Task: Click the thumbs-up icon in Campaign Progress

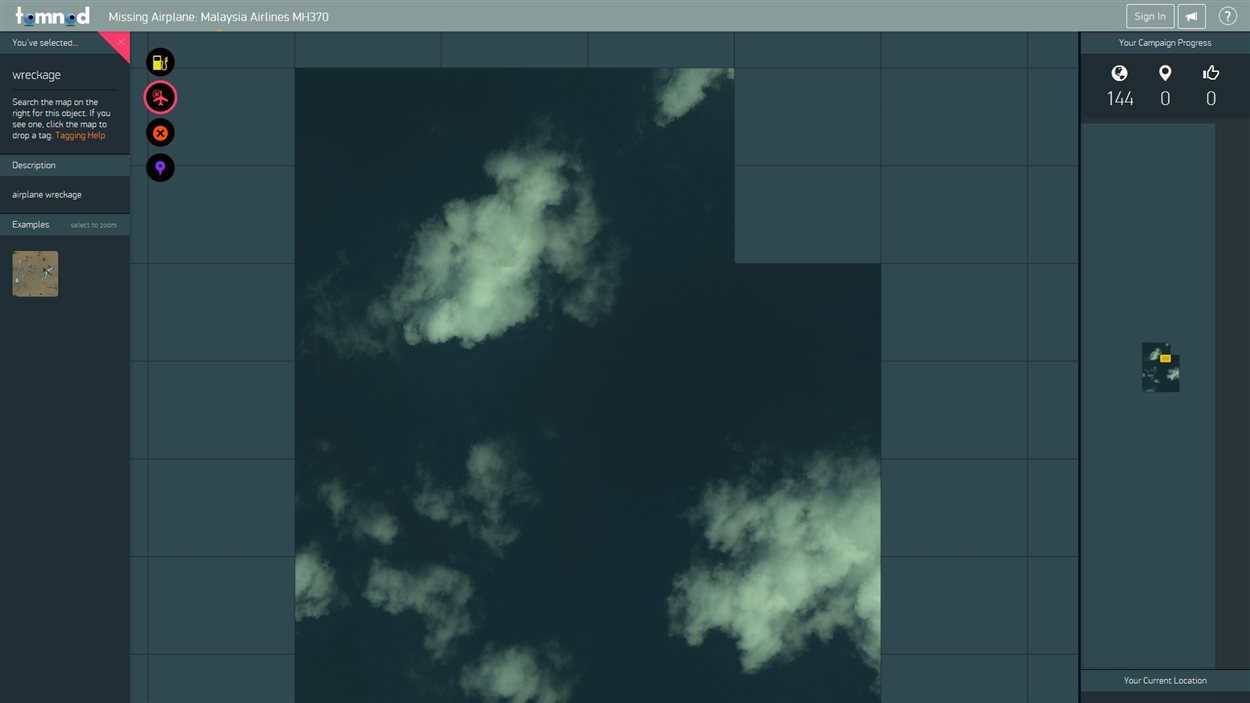Action: (1211, 73)
